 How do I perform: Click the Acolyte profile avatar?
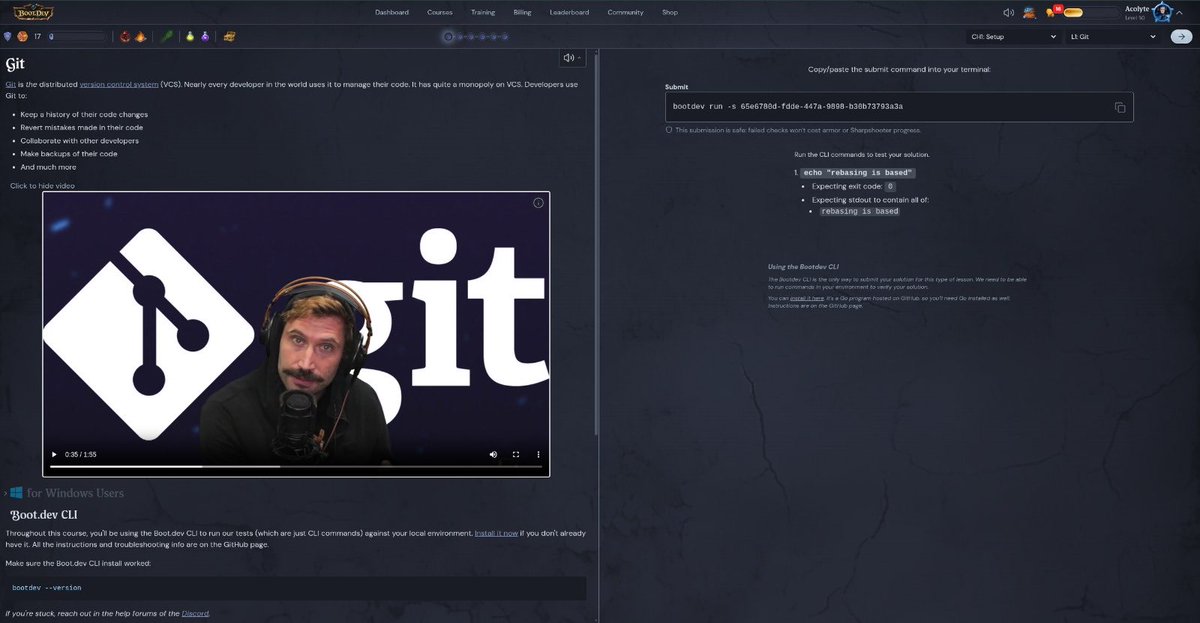(x=1163, y=13)
